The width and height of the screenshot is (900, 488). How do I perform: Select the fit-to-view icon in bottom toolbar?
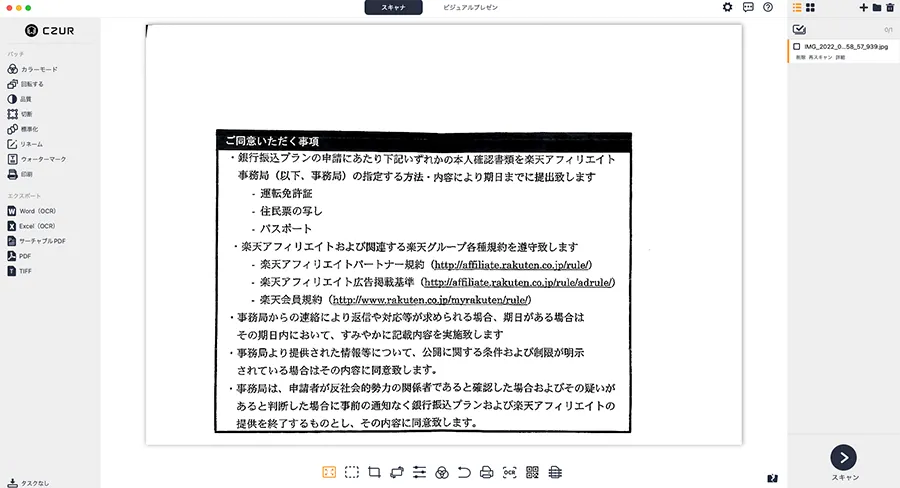click(329, 472)
